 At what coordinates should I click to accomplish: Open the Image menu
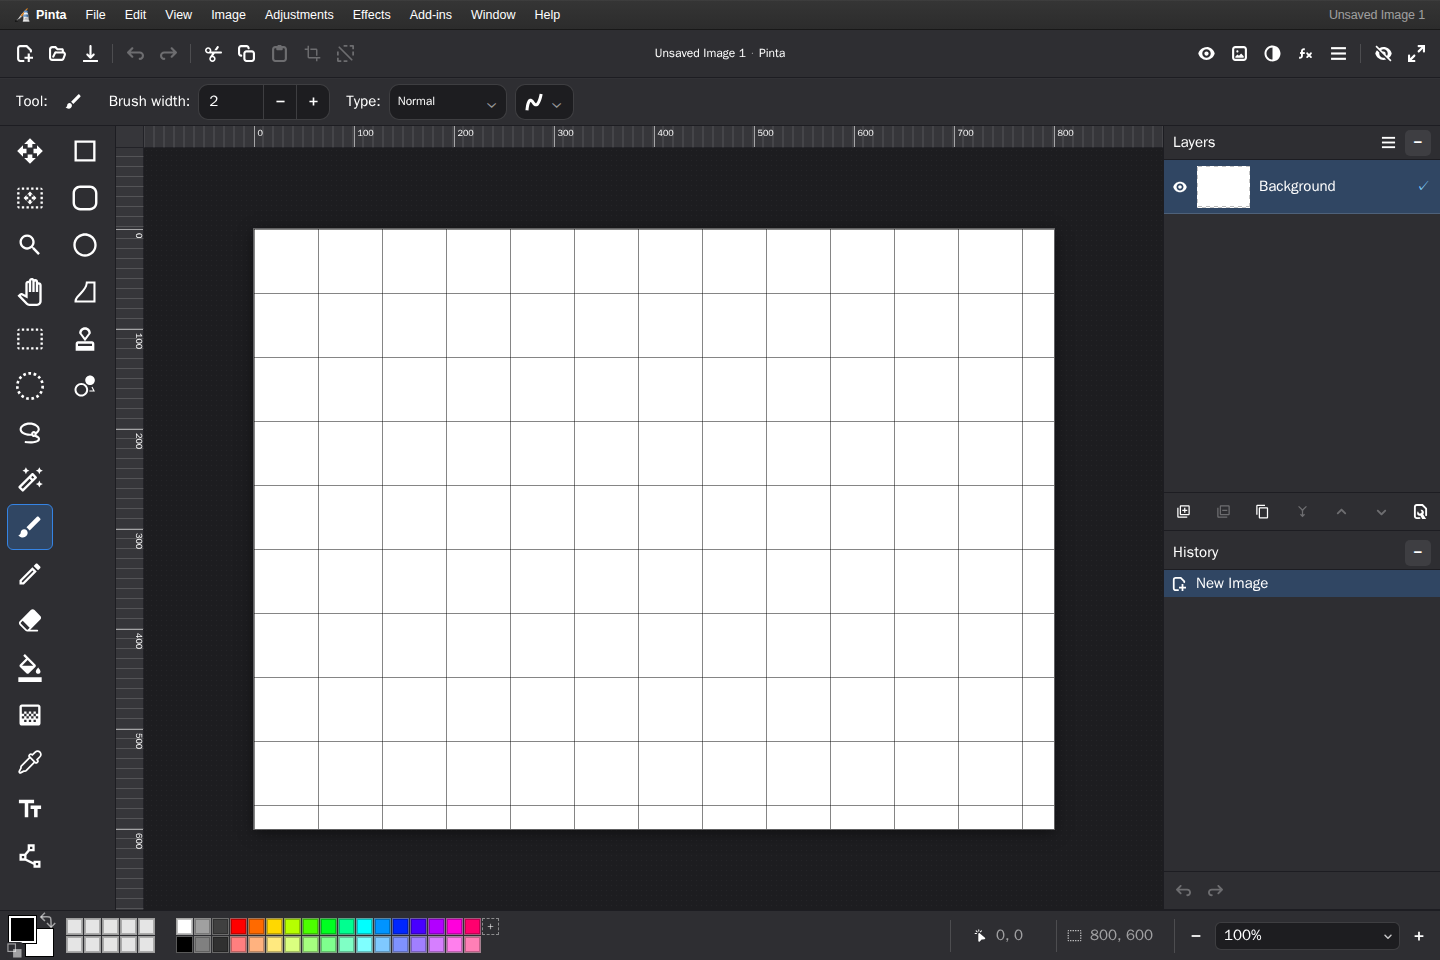229,15
